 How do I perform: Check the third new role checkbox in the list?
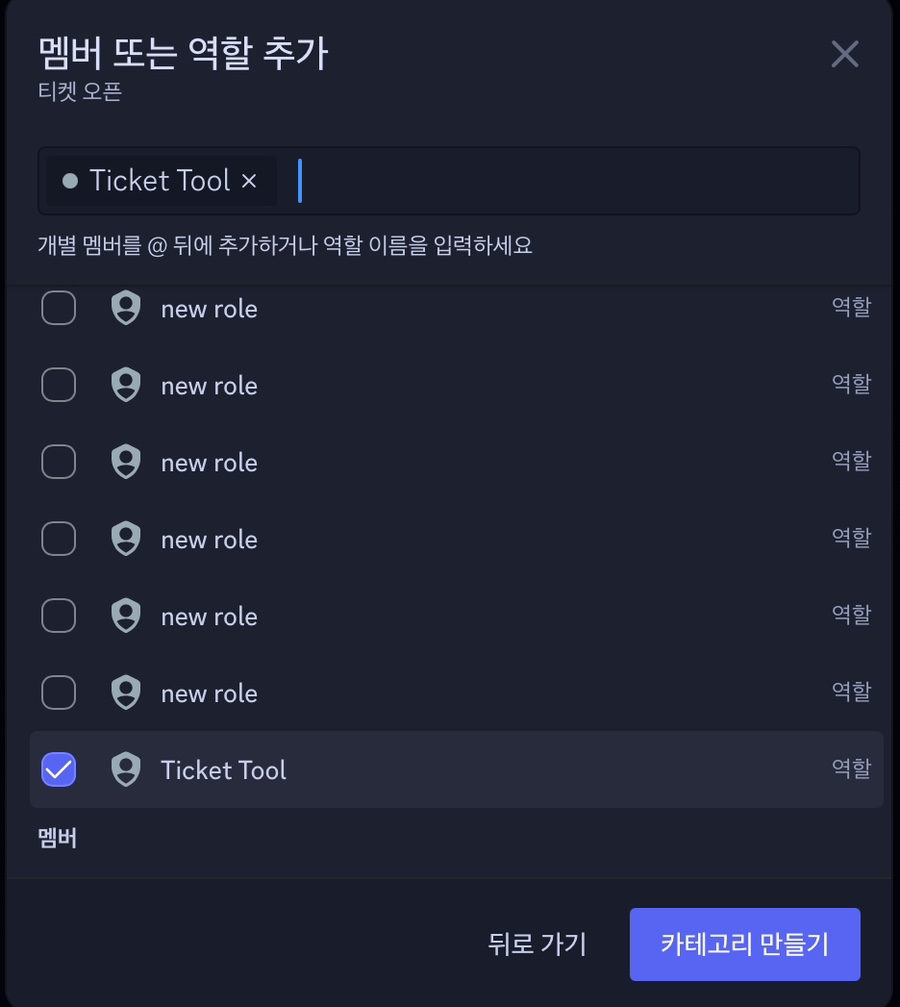tap(58, 462)
